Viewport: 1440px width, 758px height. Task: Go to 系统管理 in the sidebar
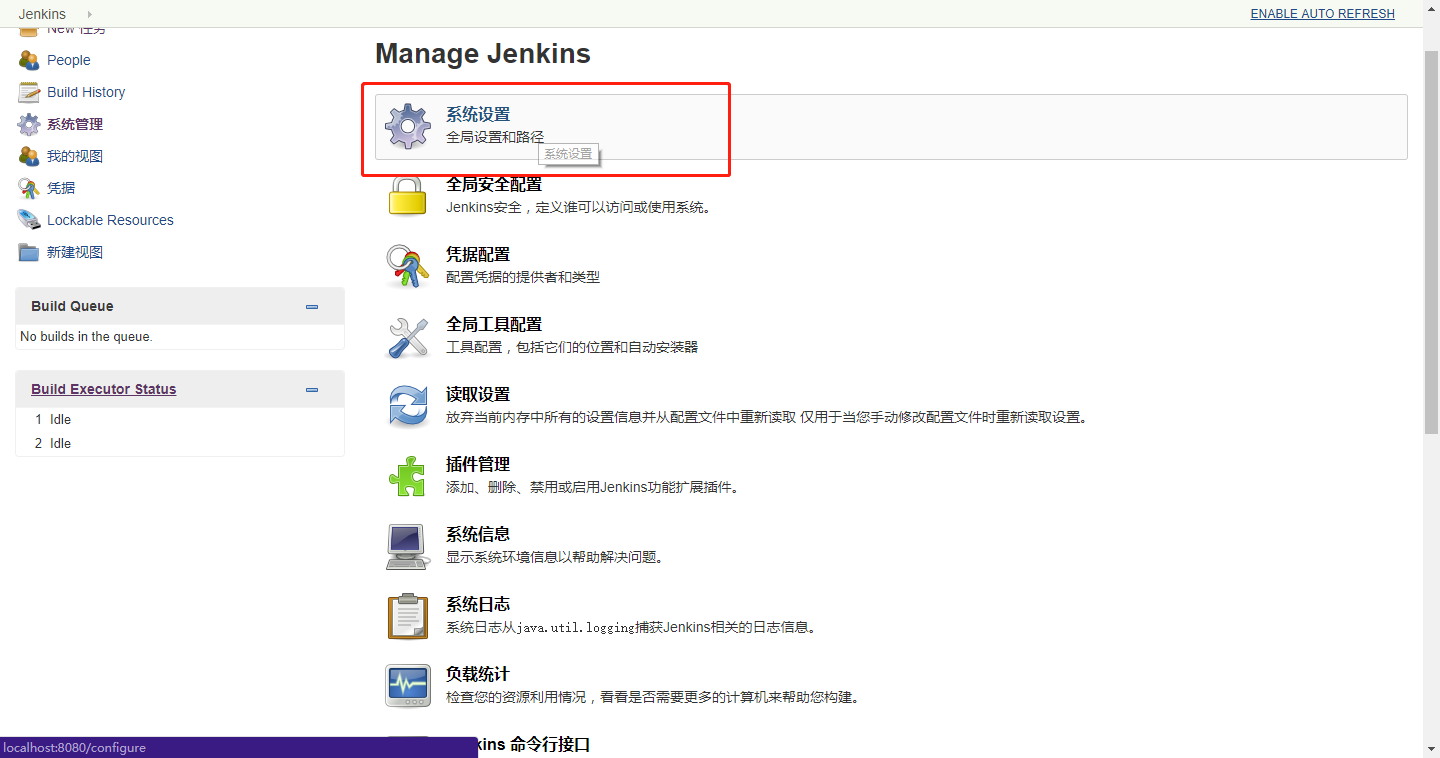[x=75, y=124]
